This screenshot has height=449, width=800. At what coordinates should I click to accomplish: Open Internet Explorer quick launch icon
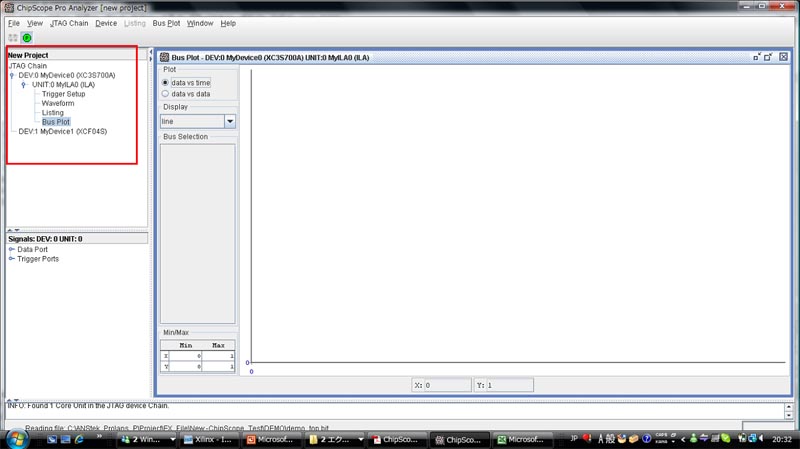click(79, 439)
